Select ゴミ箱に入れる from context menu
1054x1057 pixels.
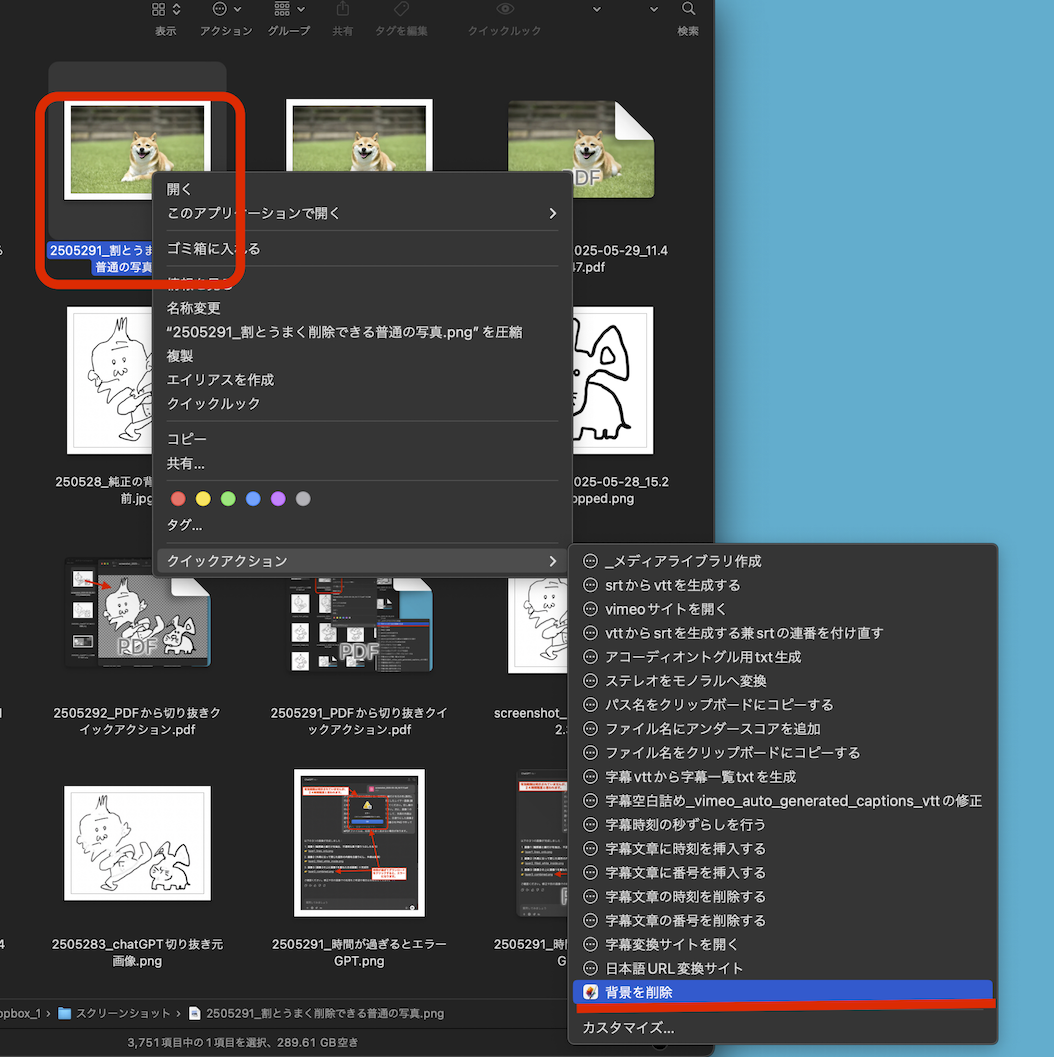[214, 249]
